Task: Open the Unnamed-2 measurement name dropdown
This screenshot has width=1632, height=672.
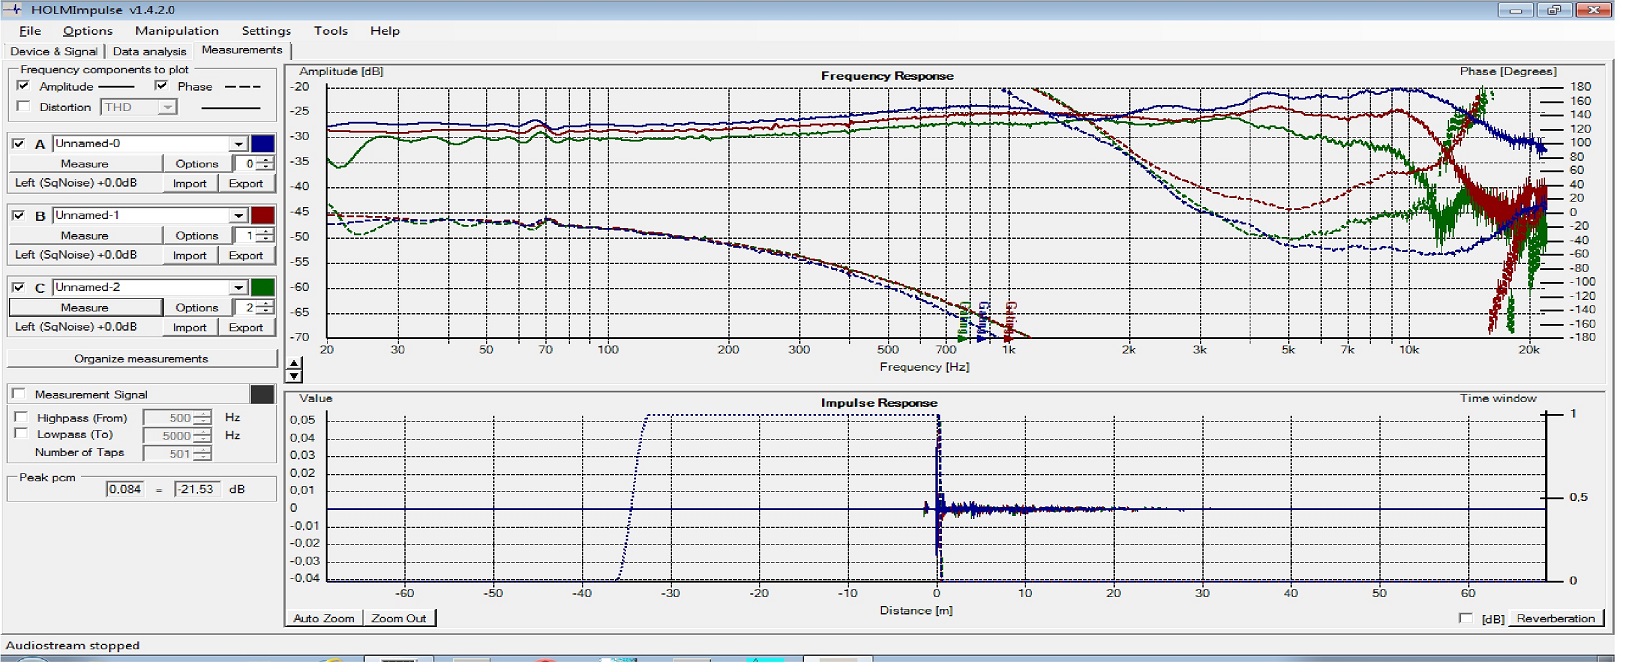Action: coord(238,288)
